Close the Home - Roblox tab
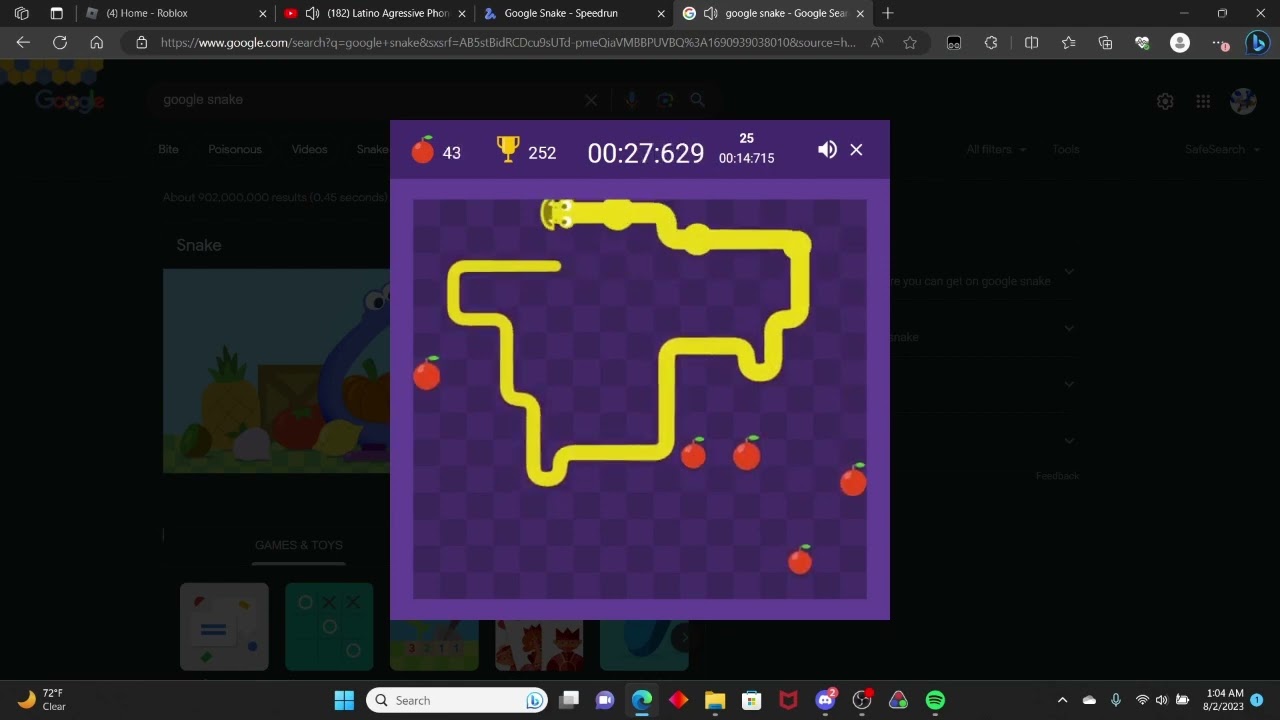 point(263,14)
